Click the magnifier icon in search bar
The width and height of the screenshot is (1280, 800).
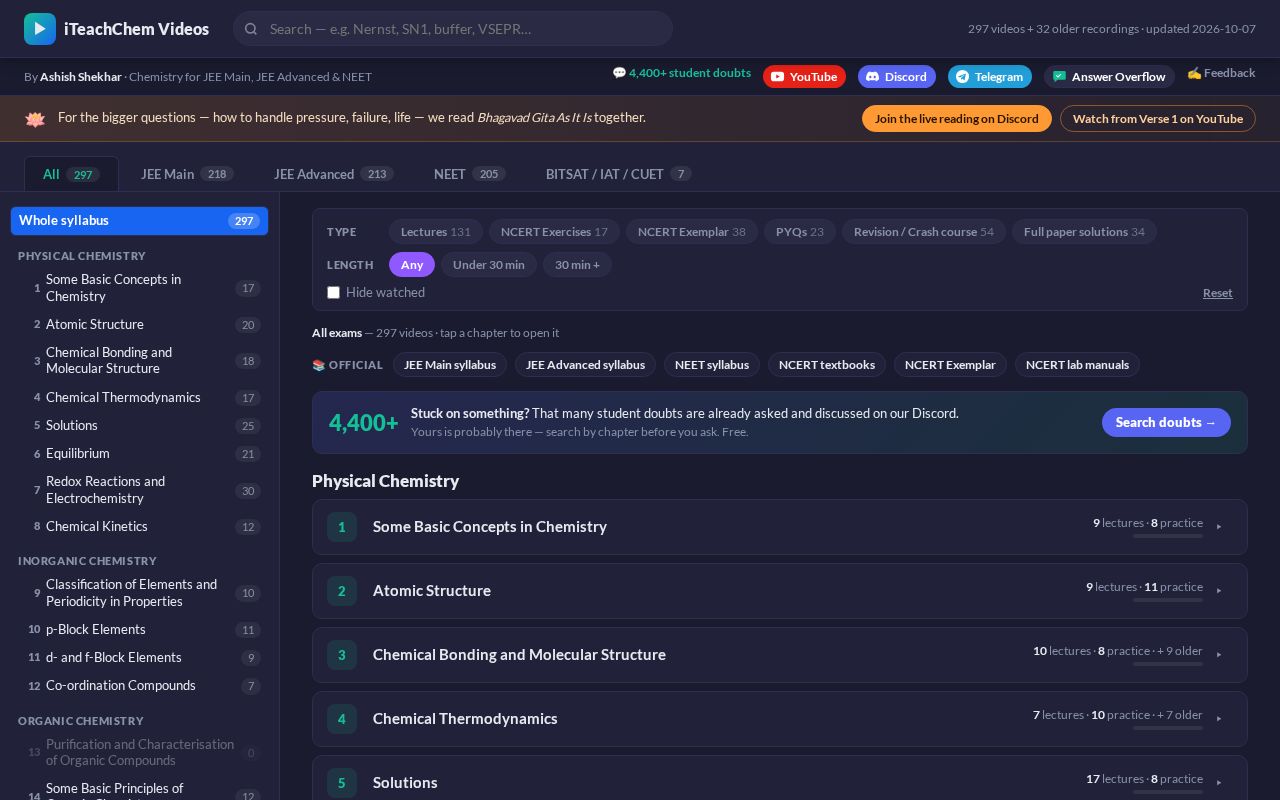point(251,29)
